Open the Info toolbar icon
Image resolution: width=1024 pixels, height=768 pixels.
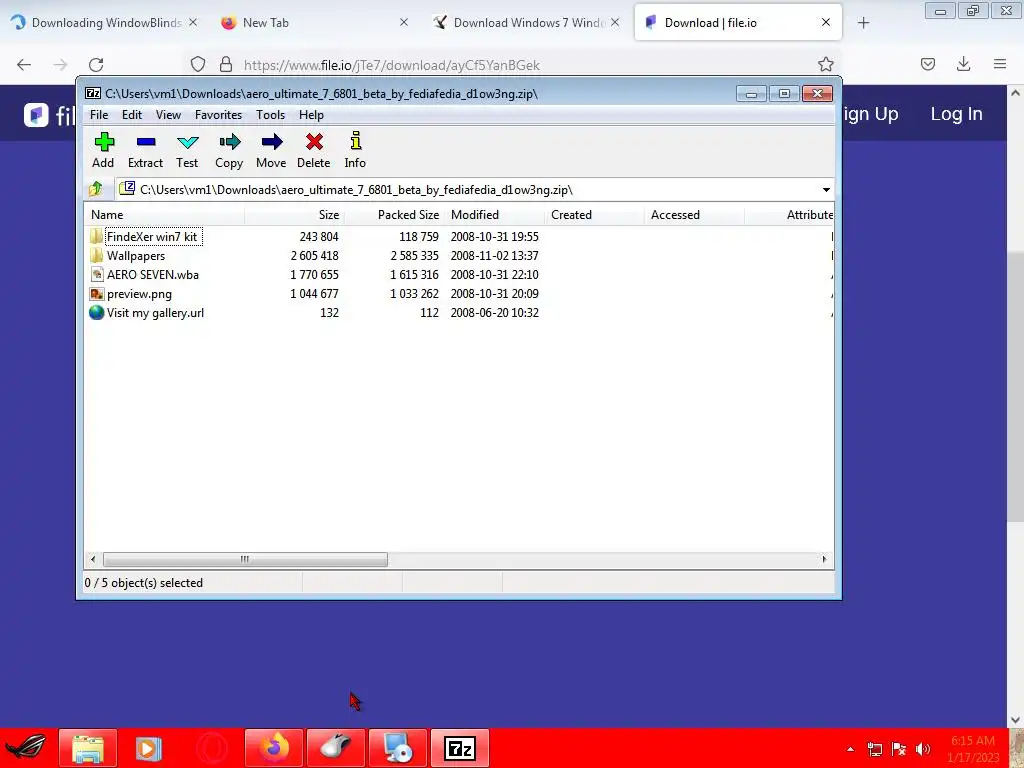[x=355, y=140]
